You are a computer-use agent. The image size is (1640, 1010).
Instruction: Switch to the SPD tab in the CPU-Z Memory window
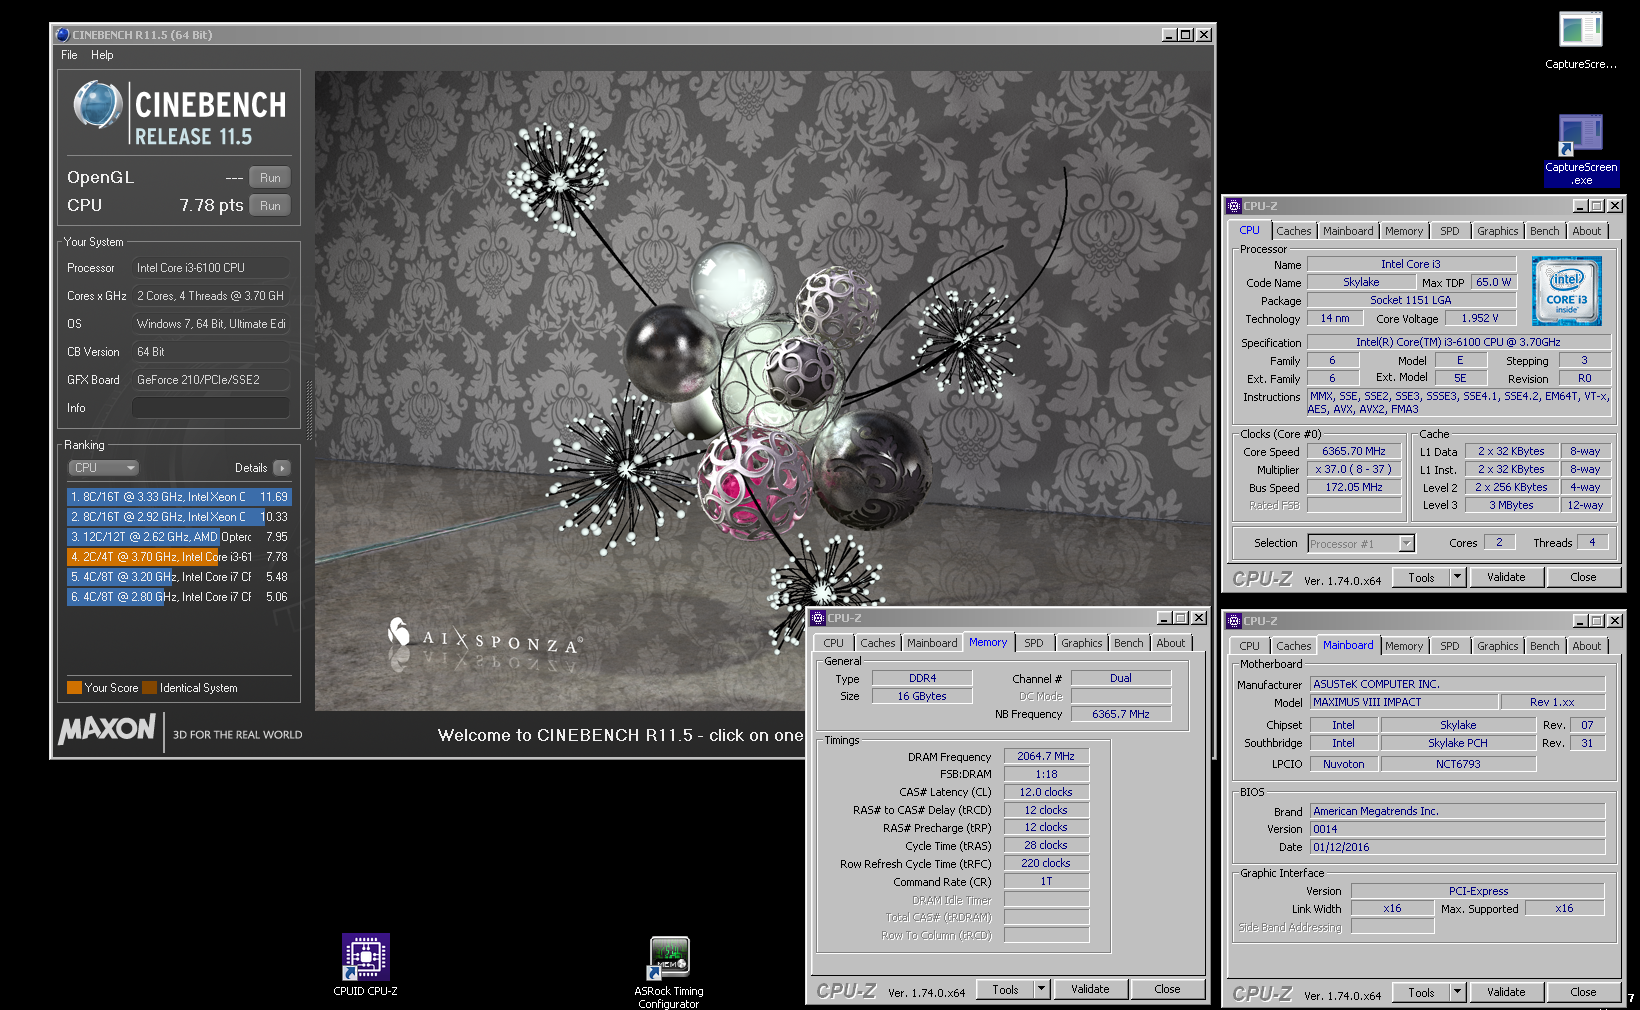(1034, 643)
